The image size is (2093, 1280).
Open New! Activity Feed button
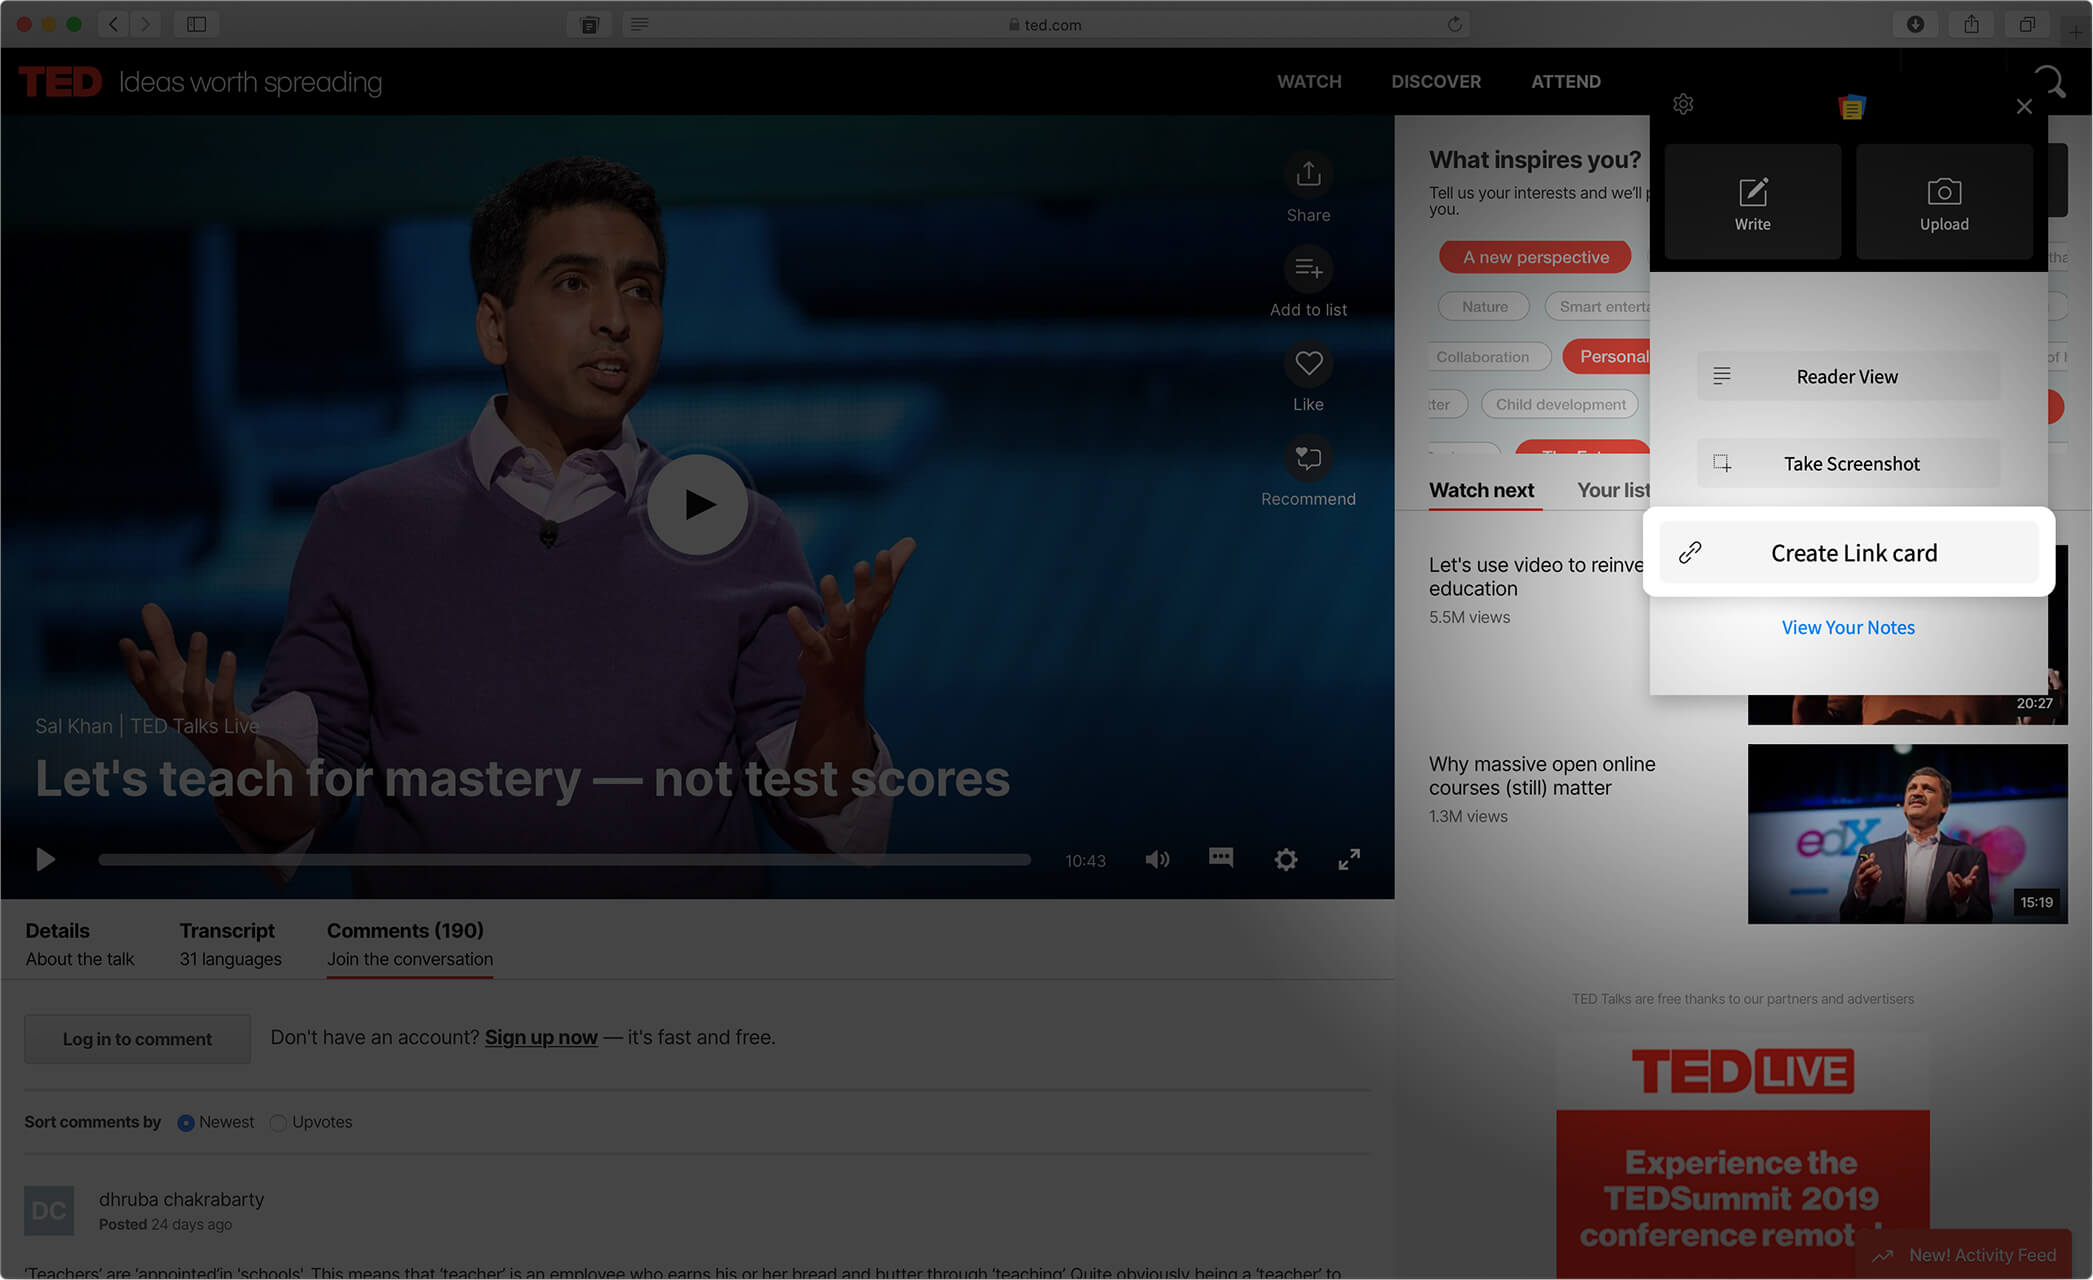tap(1964, 1255)
